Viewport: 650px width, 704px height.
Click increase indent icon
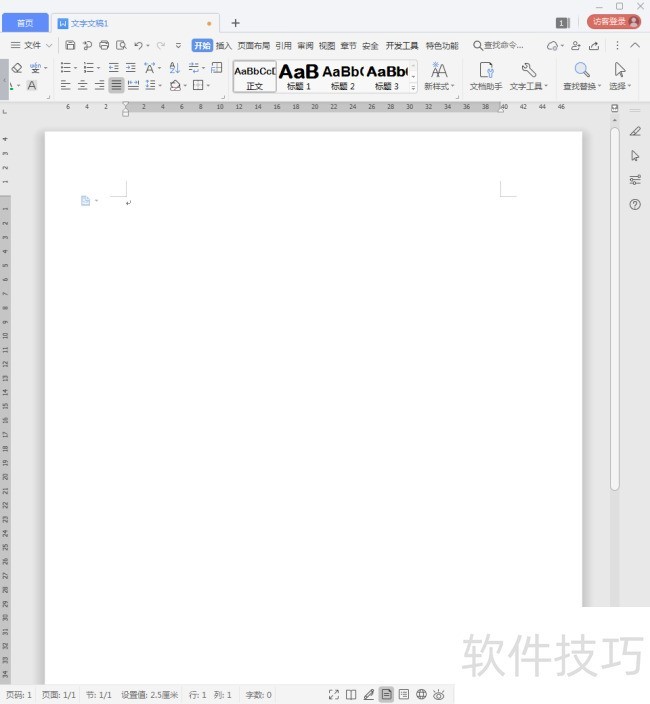point(131,68)
